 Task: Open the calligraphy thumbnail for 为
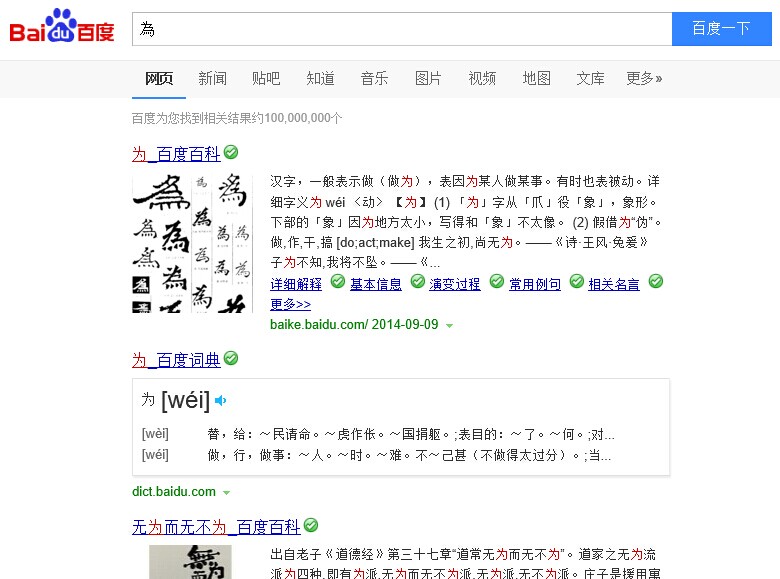click(x=192, y=243)
